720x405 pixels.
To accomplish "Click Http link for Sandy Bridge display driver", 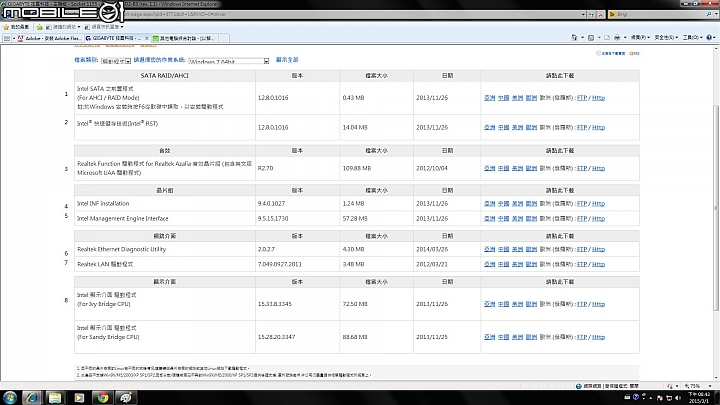I will pos(598,338).
